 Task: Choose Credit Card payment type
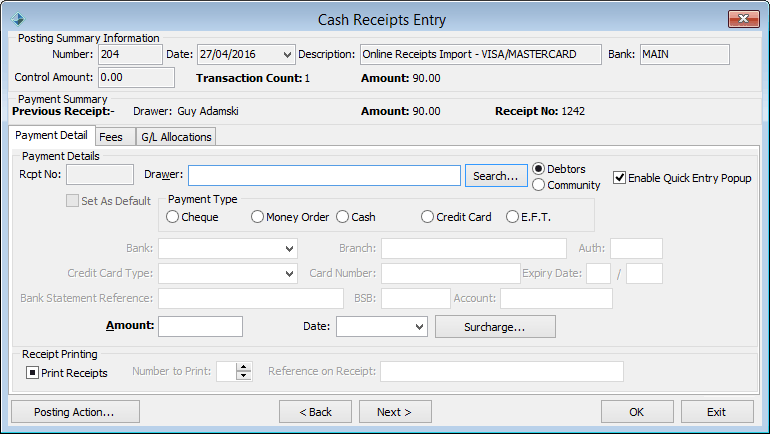427,217
